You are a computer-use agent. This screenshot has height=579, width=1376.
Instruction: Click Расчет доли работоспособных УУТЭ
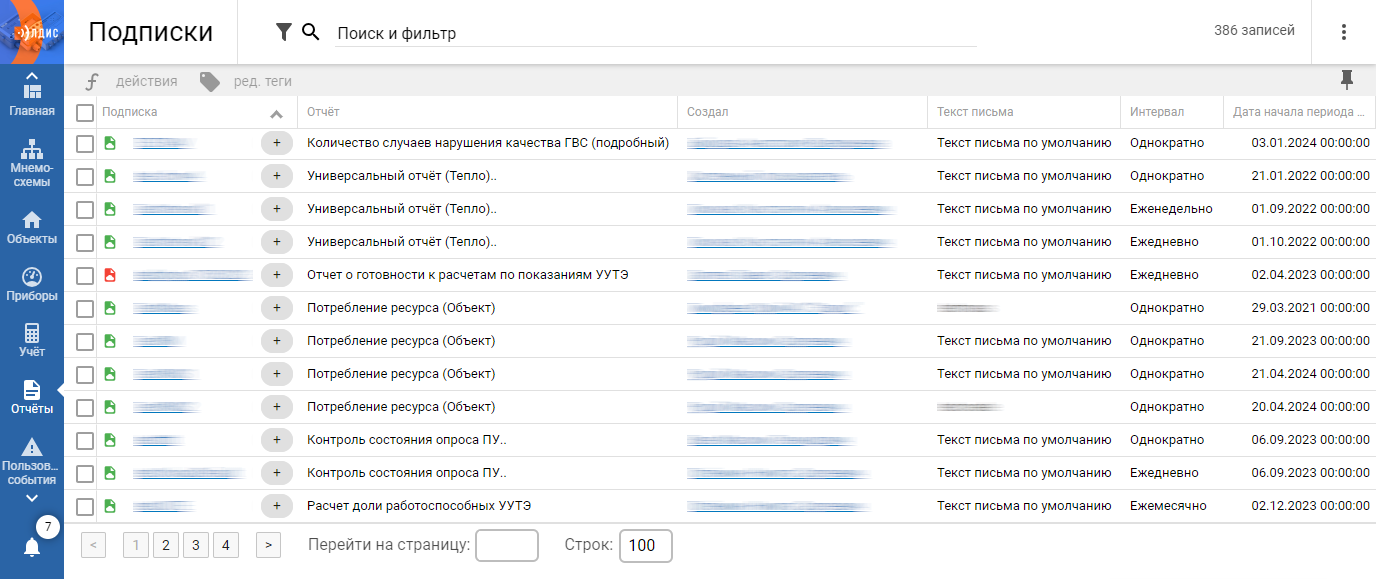point(419,506)
